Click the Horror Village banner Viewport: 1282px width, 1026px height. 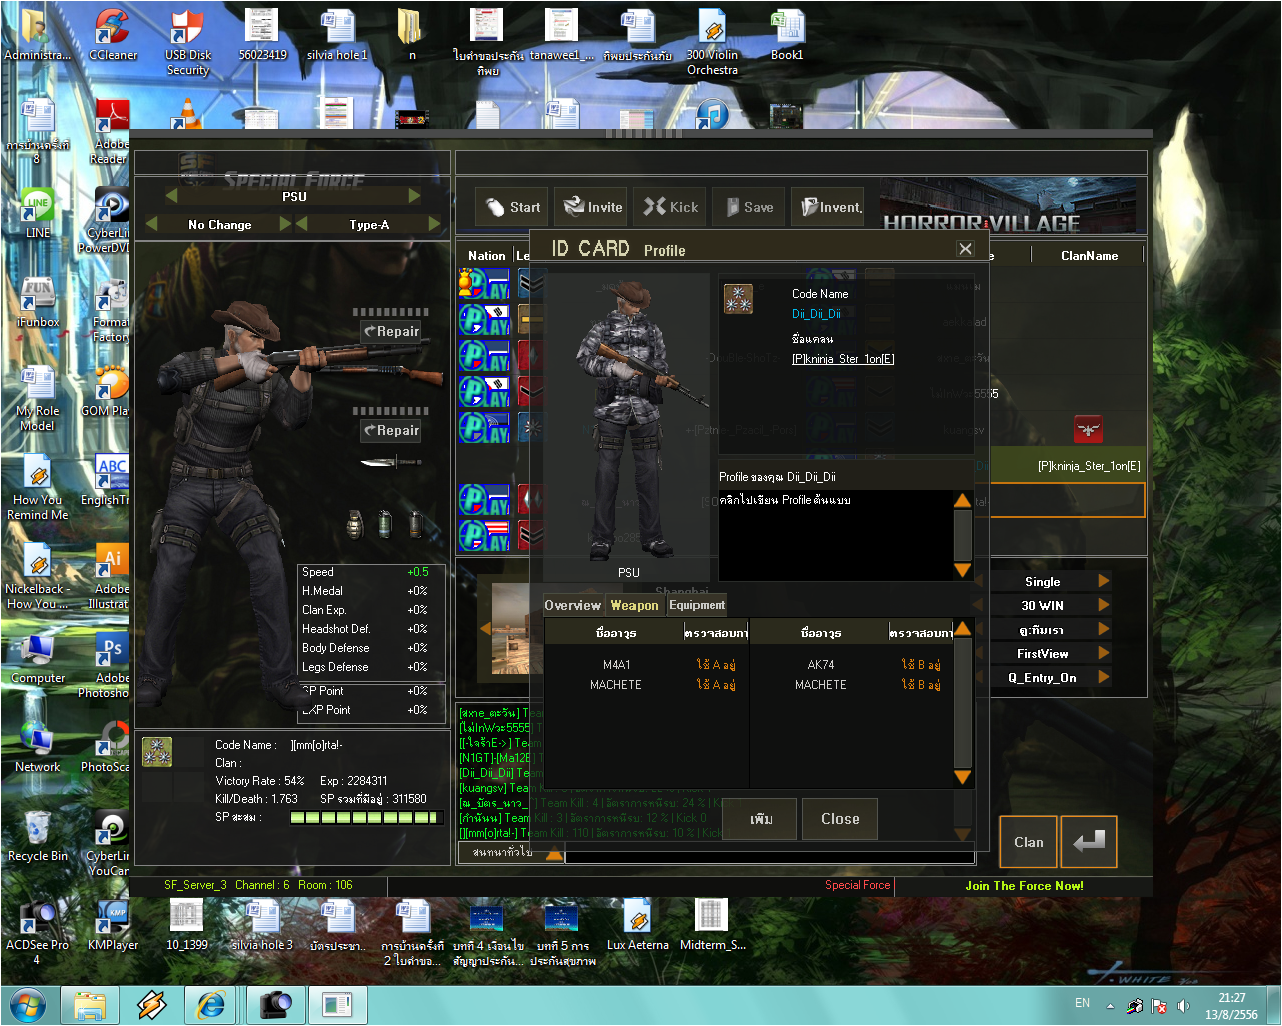[x=1008, y=205]
